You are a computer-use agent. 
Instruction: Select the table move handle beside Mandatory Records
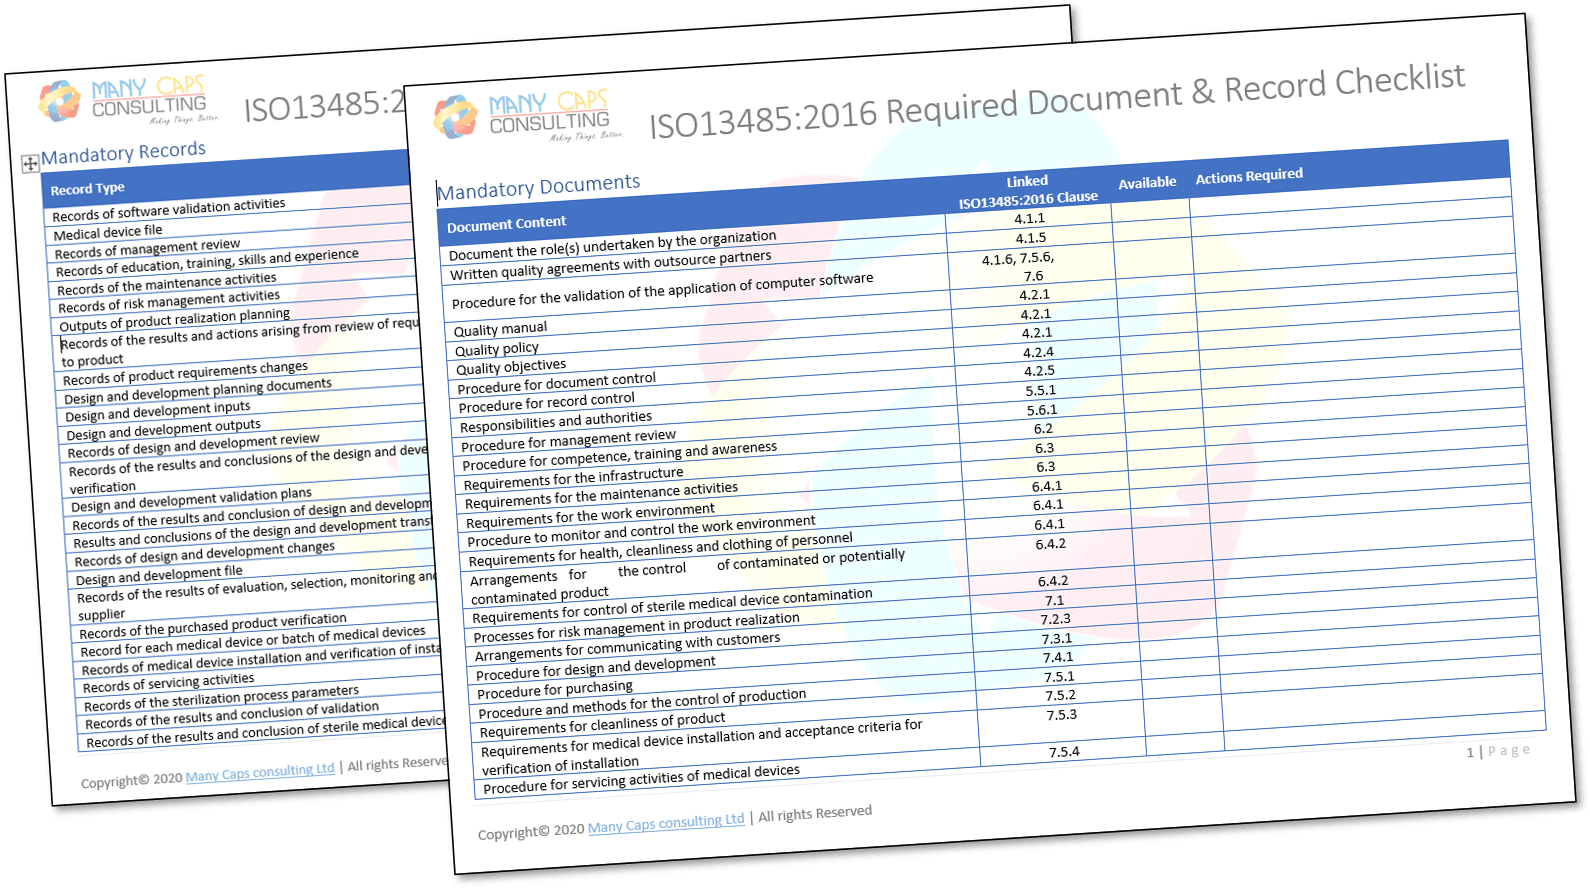(30, 164)
